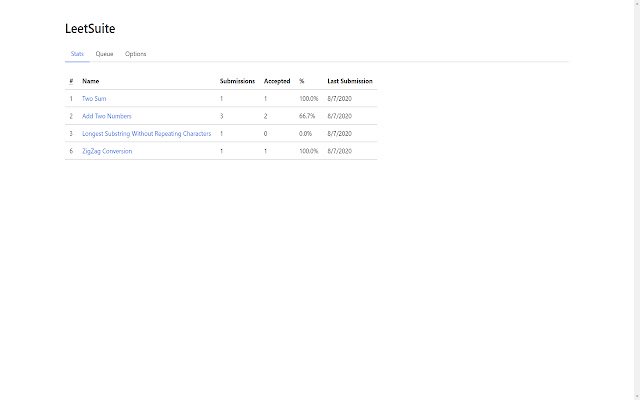640x400 pixels.
Task: Open the ZigZag Conversion link
Action: tap(107, 151)
